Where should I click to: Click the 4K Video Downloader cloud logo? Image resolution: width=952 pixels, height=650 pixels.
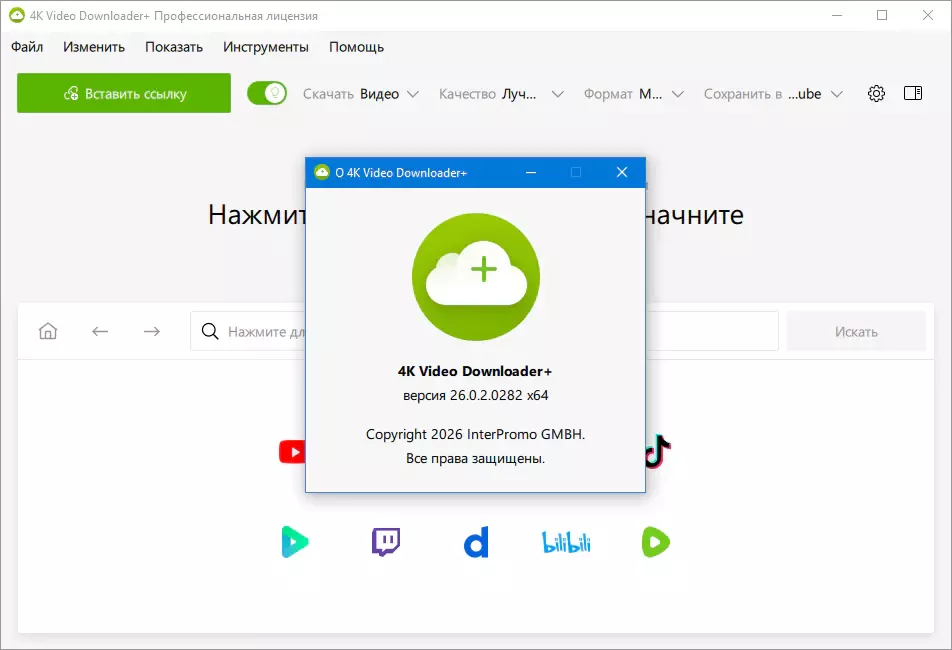tap(476, 275)
